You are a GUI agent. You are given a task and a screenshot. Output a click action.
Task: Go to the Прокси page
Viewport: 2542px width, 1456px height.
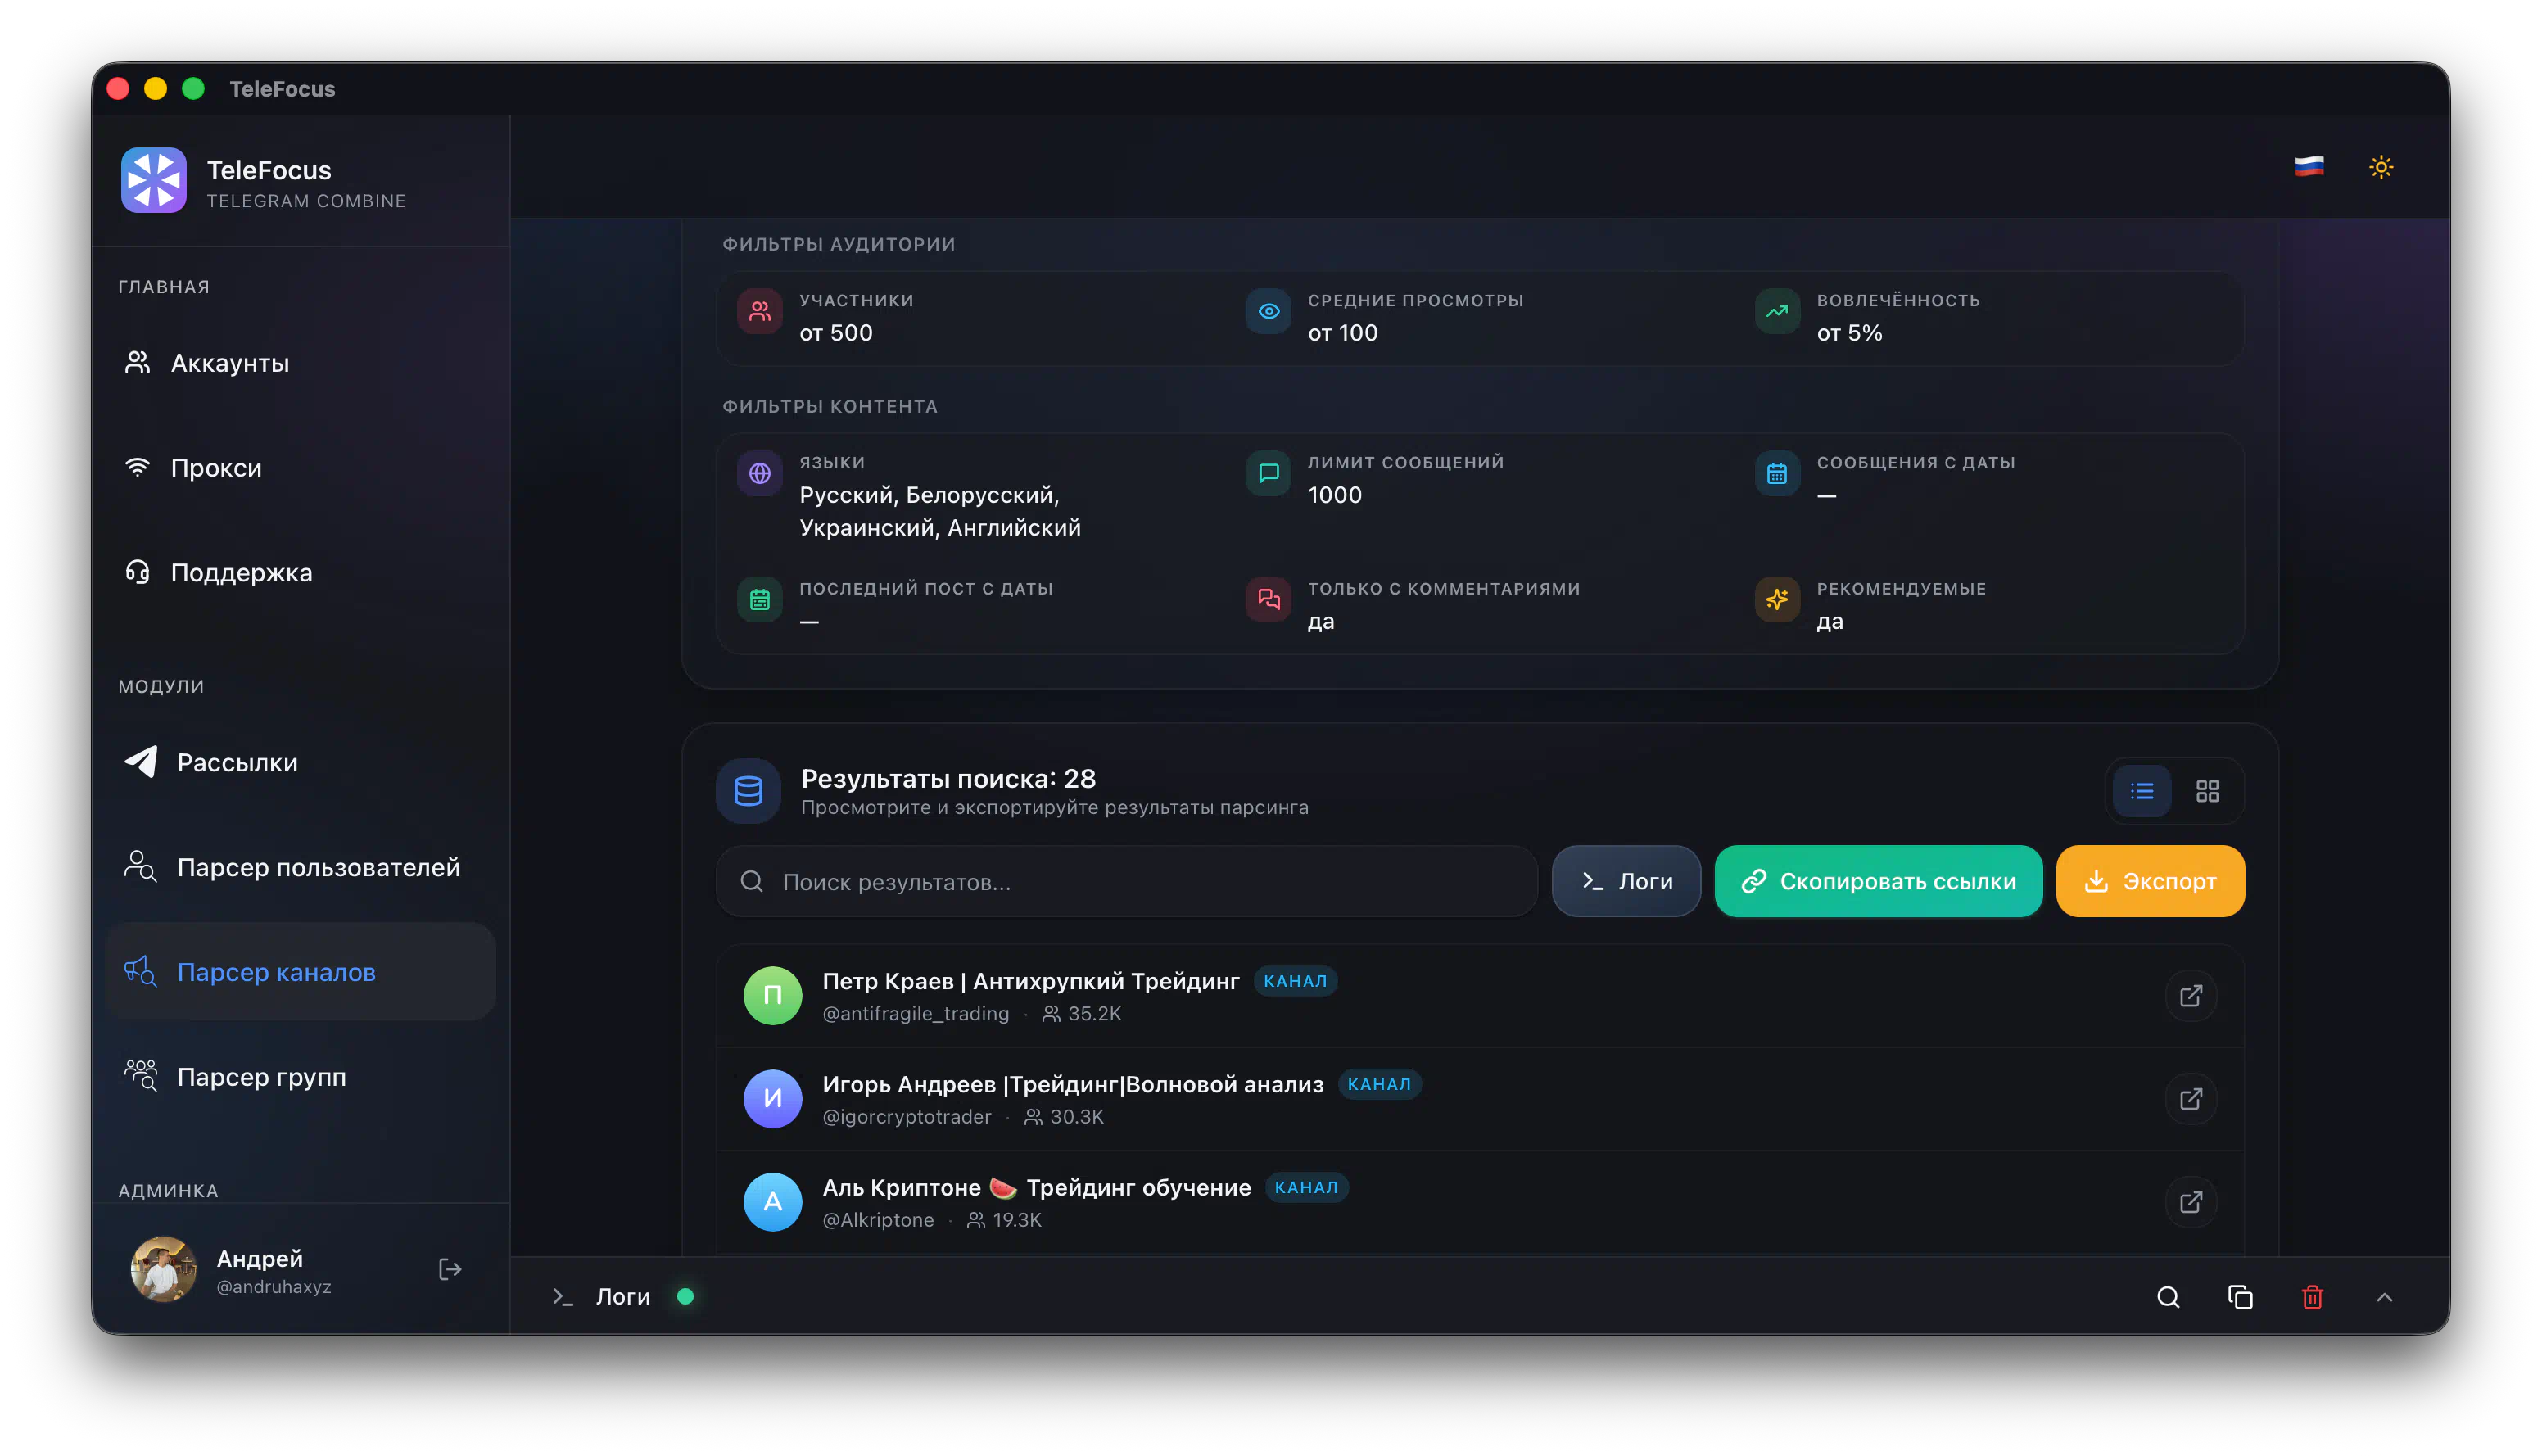click(x=300, y=468)
